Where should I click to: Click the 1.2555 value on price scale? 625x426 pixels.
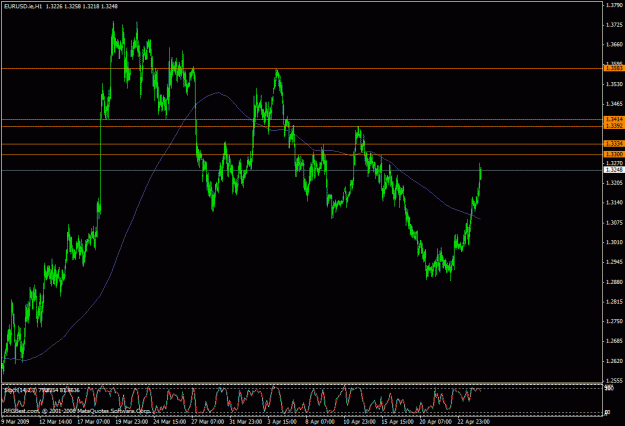click(614, 381)
